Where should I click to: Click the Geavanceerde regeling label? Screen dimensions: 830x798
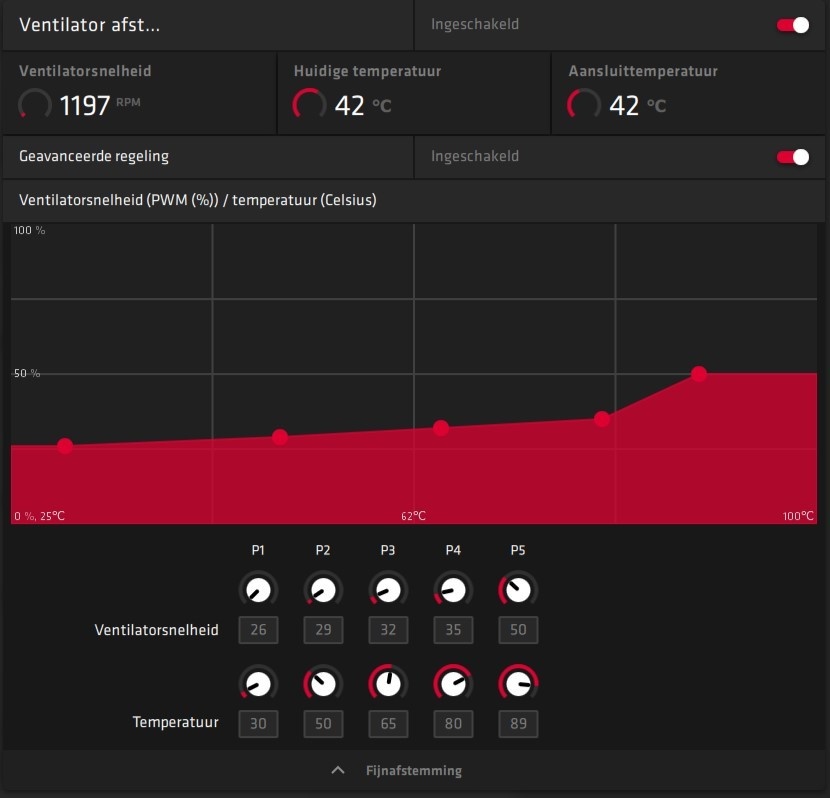[x=94, y=156]
